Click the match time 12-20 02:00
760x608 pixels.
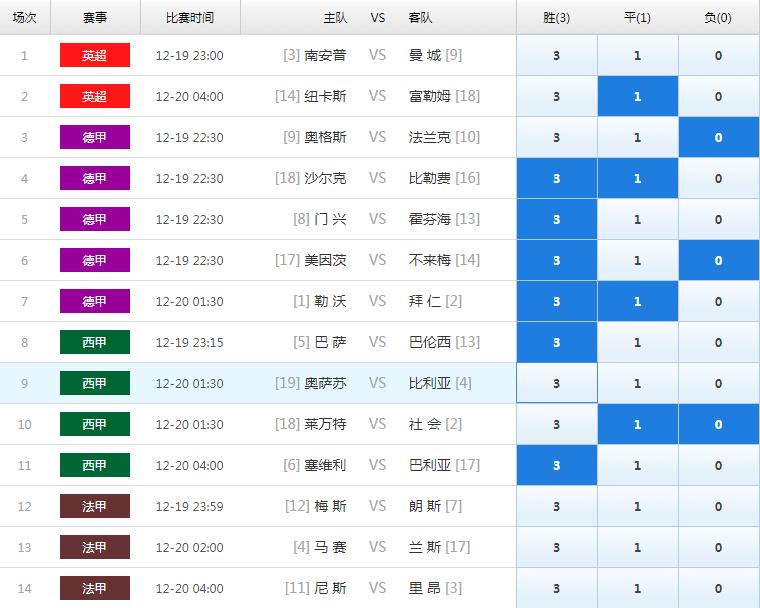pyautogui.click(x=190, y=547)
